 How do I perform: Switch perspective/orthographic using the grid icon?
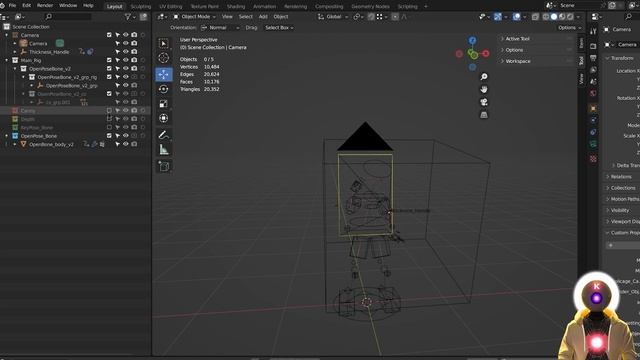coord(484,115)
